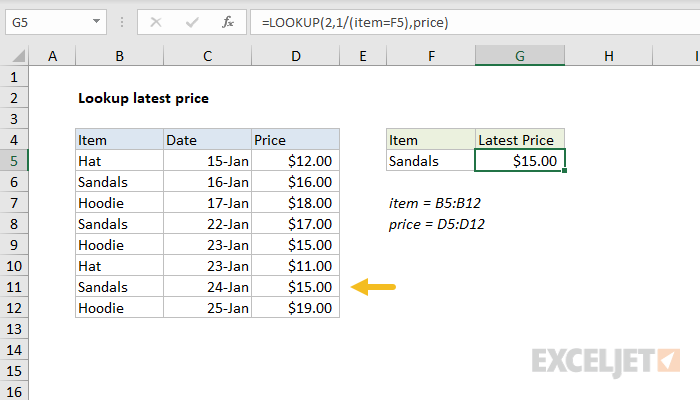The height and width of the screenshot is (400, 700).
Task: Click the 'Latest Price' header cell
Action: (x=520, y=140)
